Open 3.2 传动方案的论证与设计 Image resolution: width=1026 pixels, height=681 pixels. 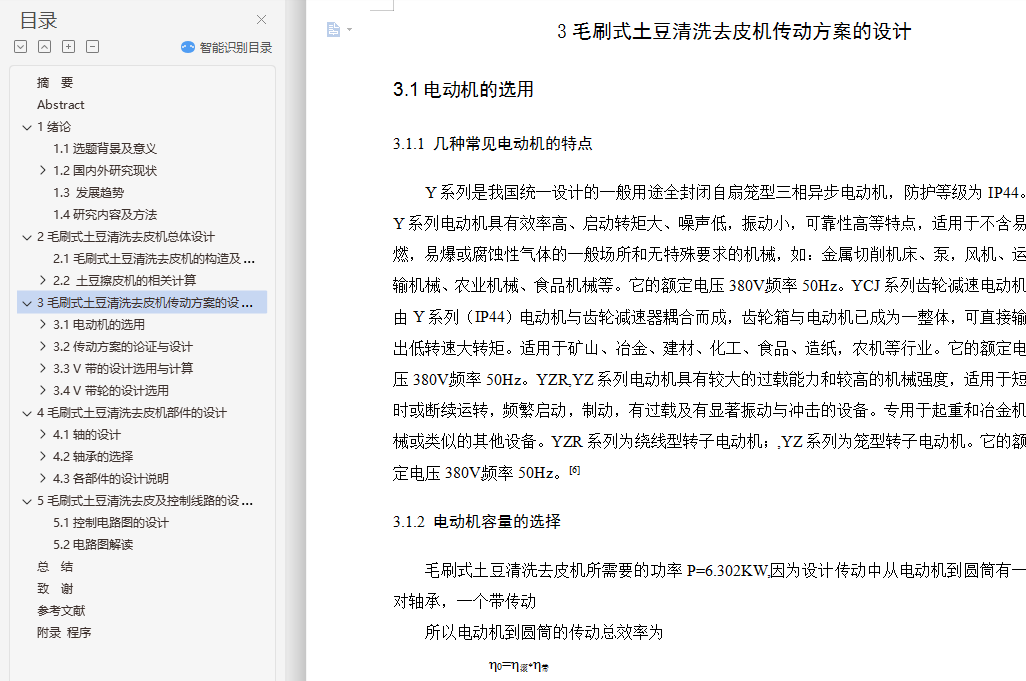(123, 347)
